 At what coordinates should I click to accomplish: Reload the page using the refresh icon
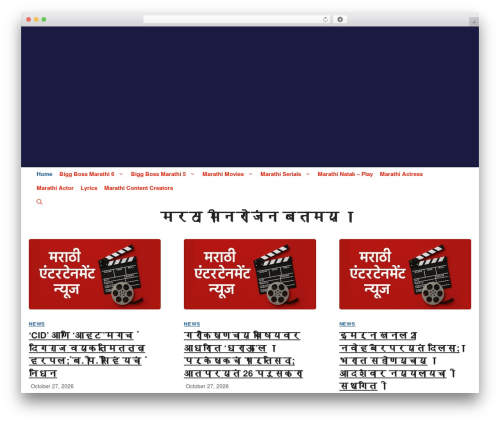(325, 19)
